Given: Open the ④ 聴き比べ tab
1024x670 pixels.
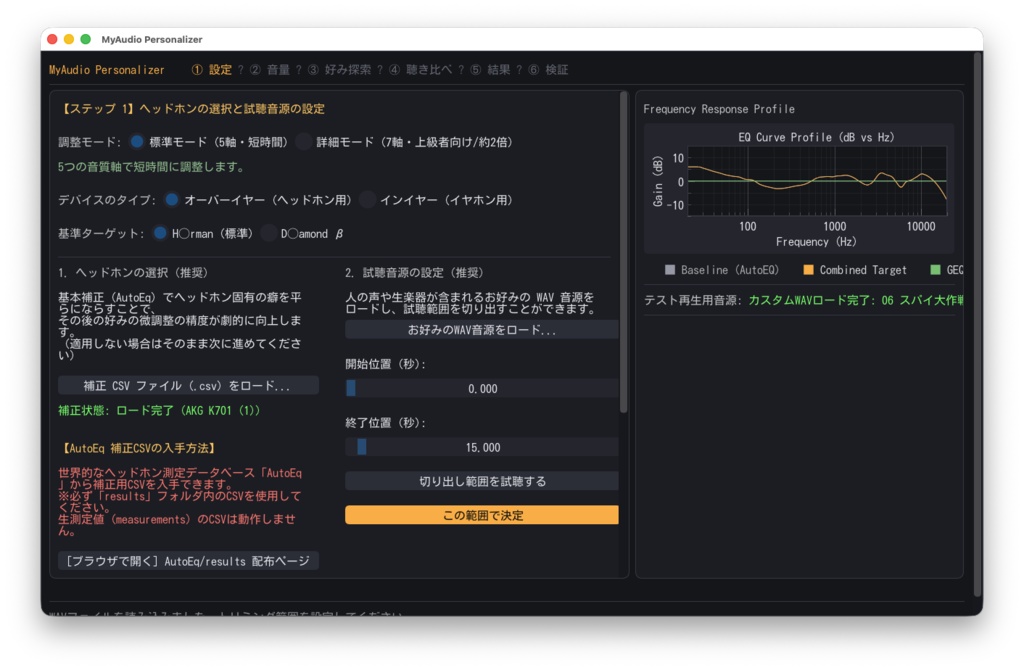Looking at the screenshot, I should pyautogui.click(x=420, y=70).
